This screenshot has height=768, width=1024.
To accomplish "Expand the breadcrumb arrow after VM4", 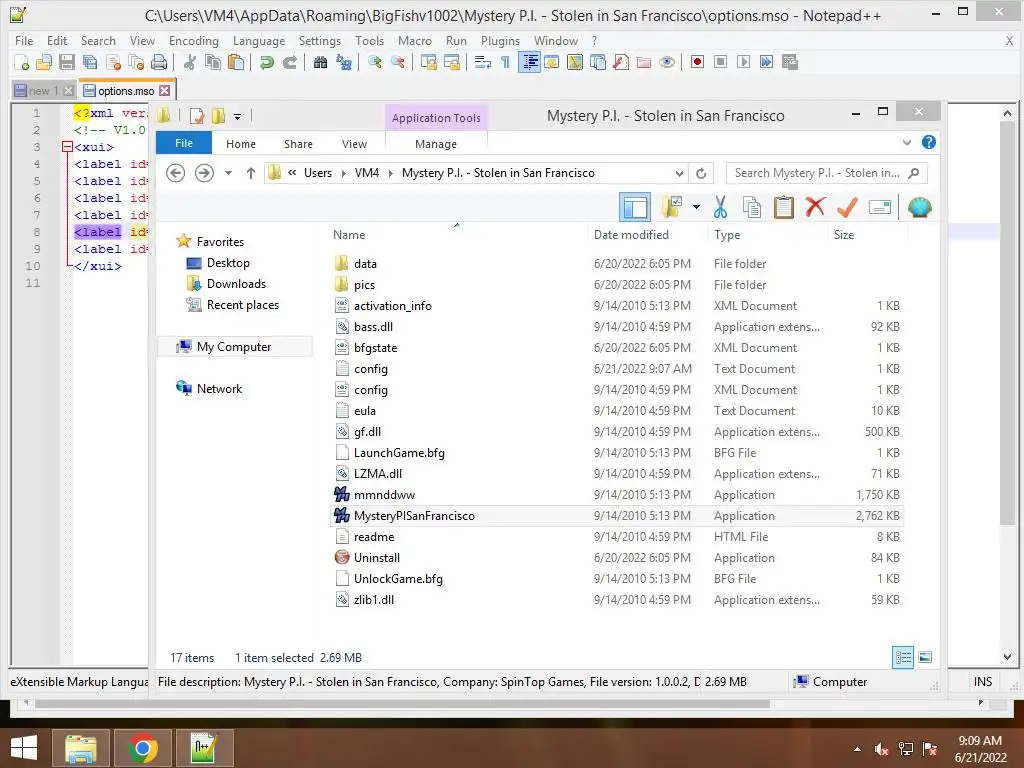I will pos(391,173).
